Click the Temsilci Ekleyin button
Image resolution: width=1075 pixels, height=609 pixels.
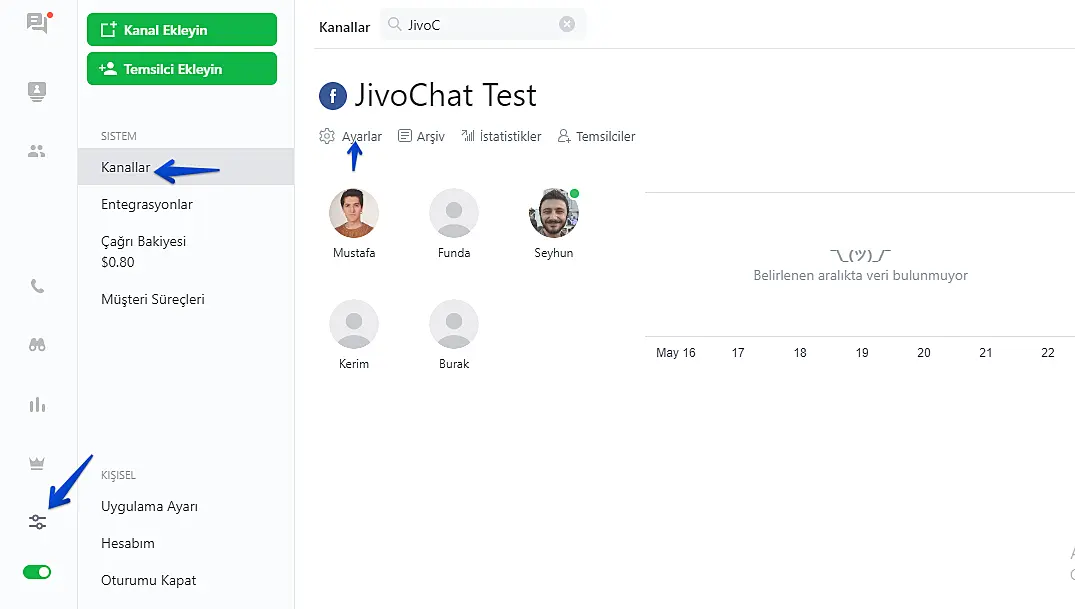point(182,69)
